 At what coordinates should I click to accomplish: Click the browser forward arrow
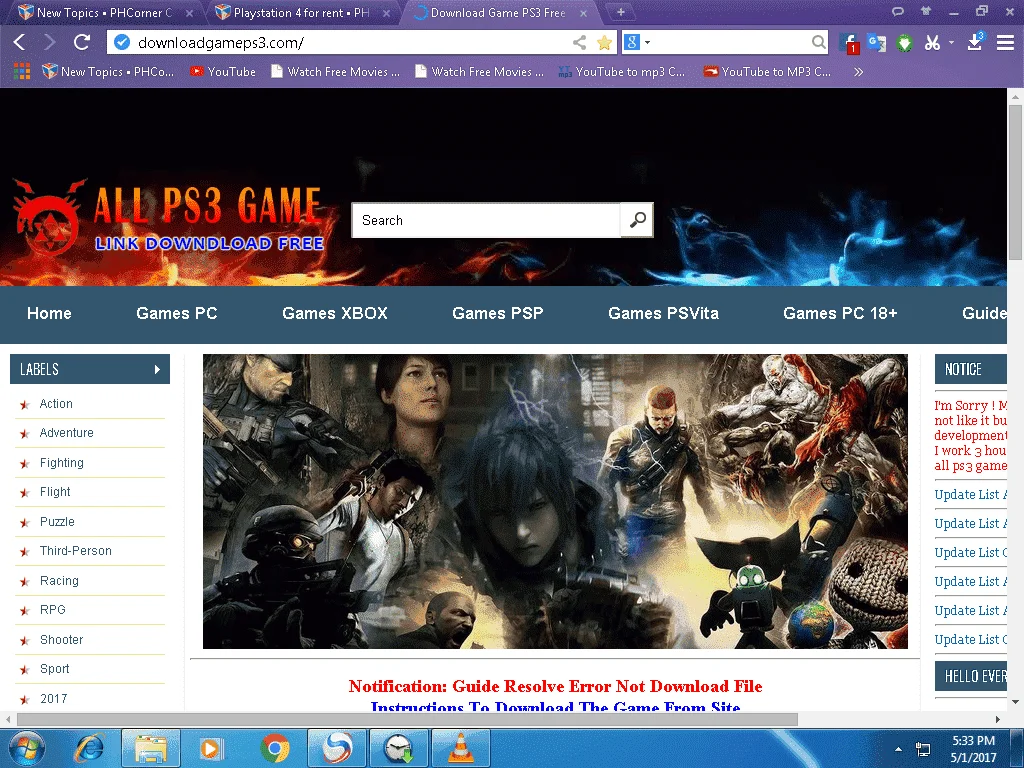50,42
